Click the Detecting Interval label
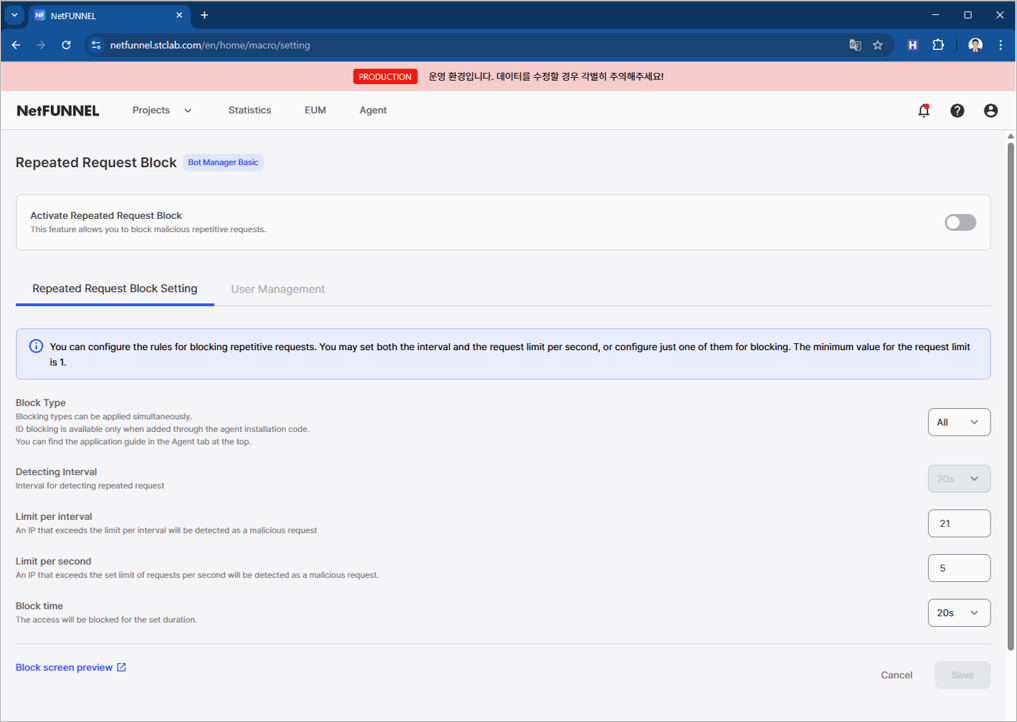Image resolution: width=1017 pixels, height=722 pixels. [56, 472]
